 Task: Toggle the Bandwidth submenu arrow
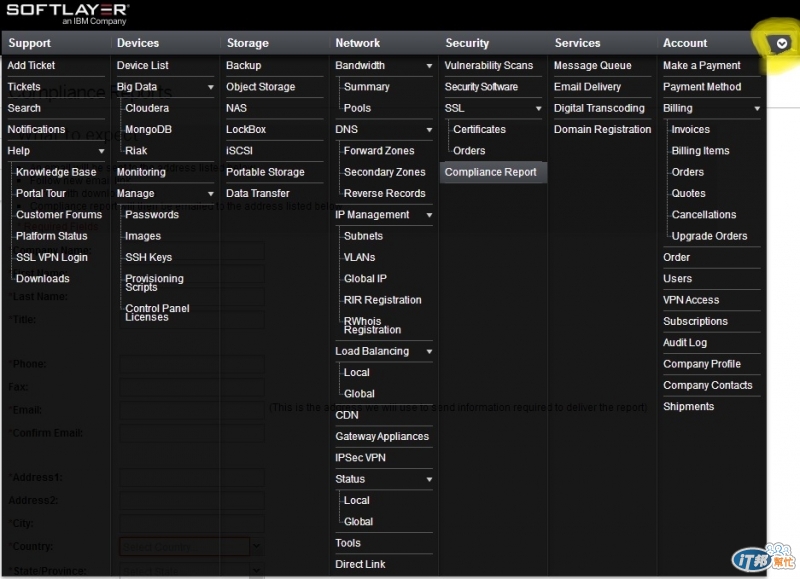[x=429, y=66]
